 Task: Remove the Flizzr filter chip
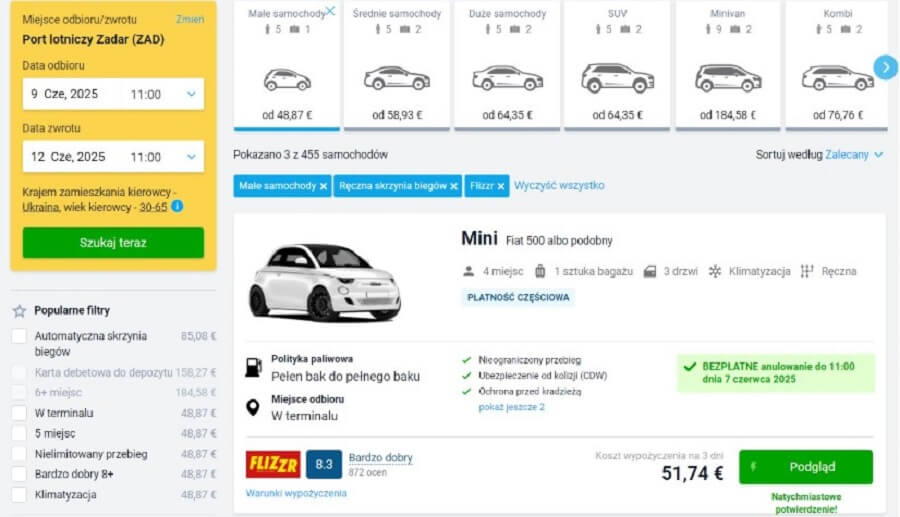point(501,186)
